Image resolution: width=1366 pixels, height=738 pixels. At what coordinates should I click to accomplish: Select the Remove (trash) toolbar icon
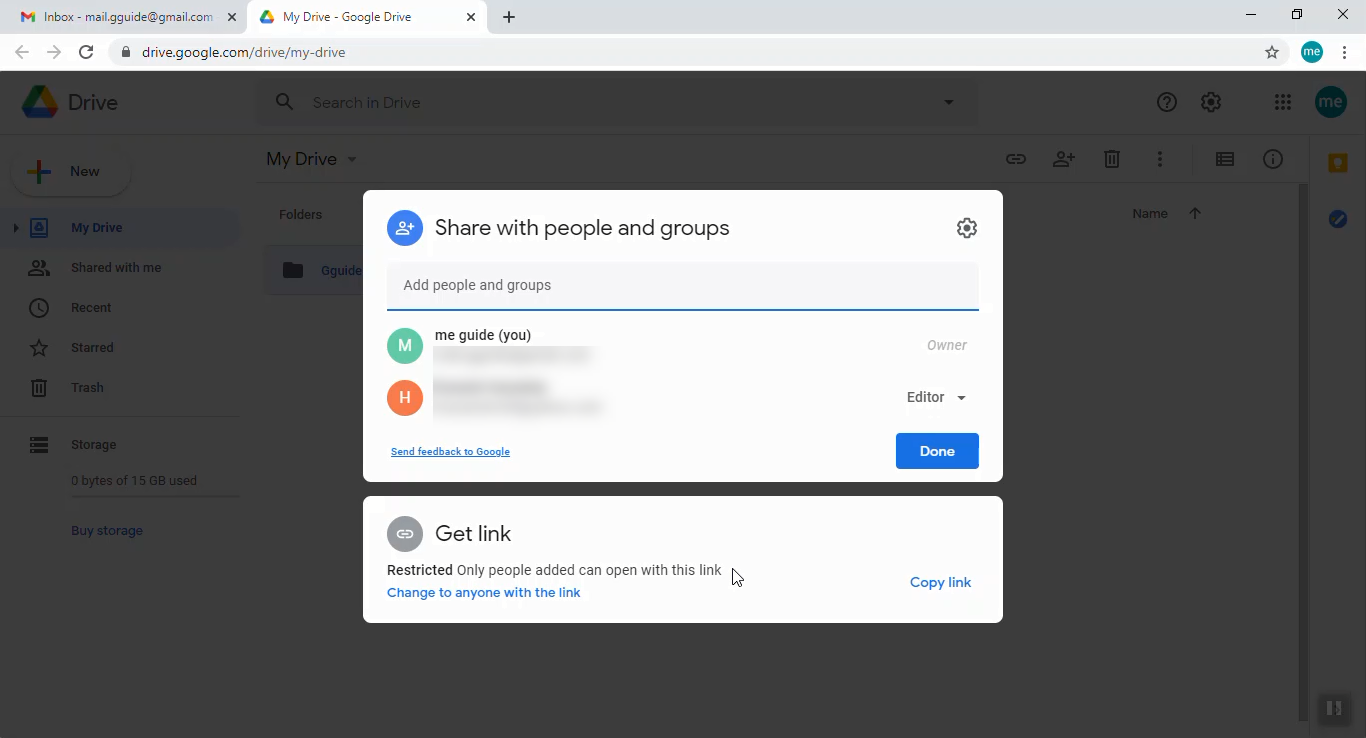point(1112,159)
